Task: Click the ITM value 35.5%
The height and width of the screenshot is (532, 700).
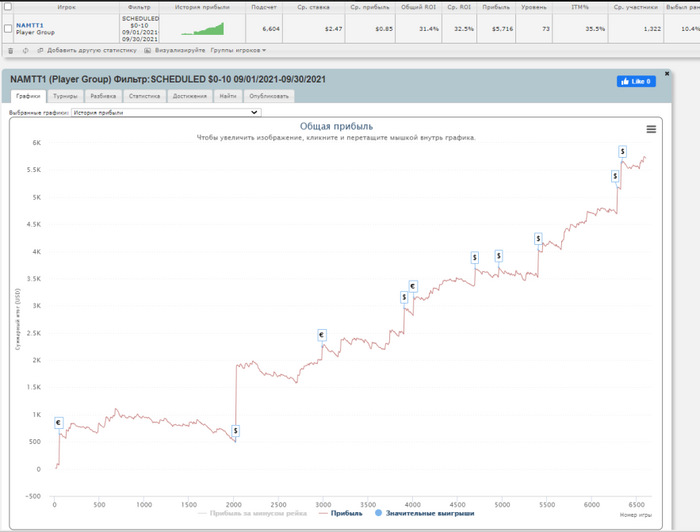Action: 595,29
